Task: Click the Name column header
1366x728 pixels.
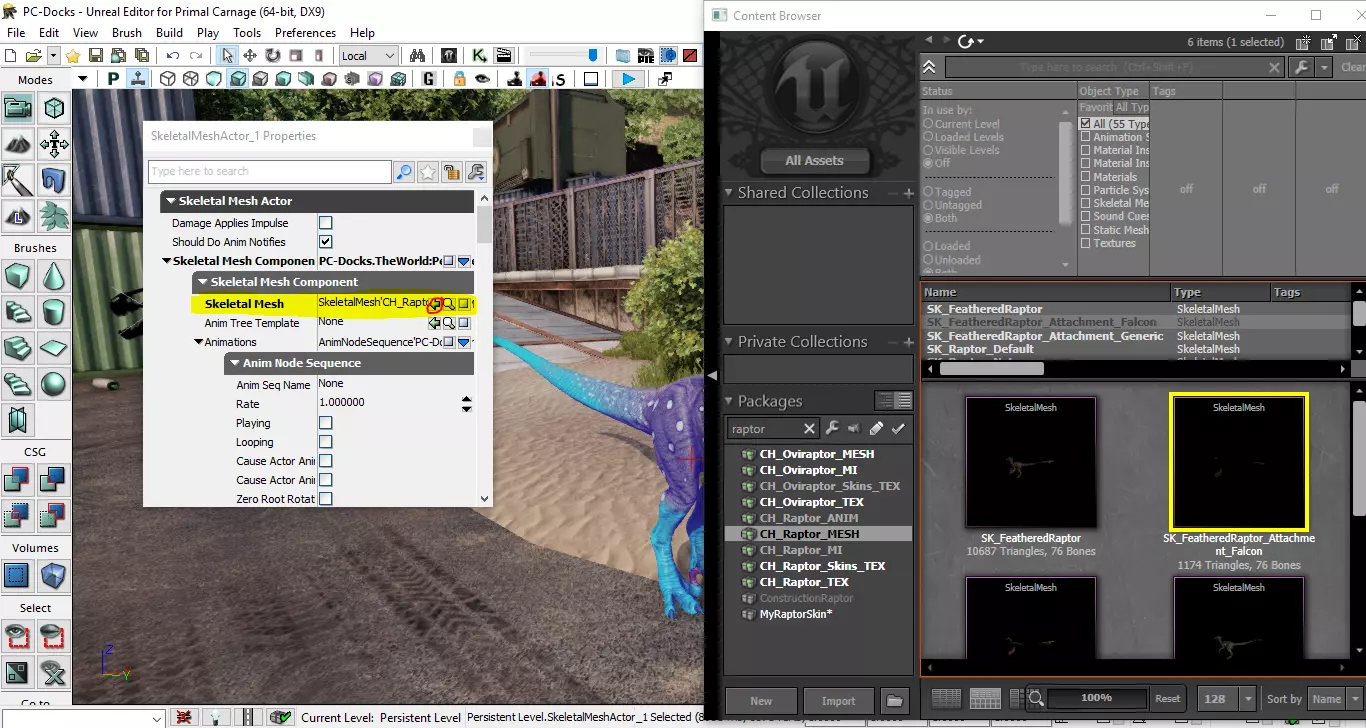Action: pyautogui.click(x=1045, y=292)
